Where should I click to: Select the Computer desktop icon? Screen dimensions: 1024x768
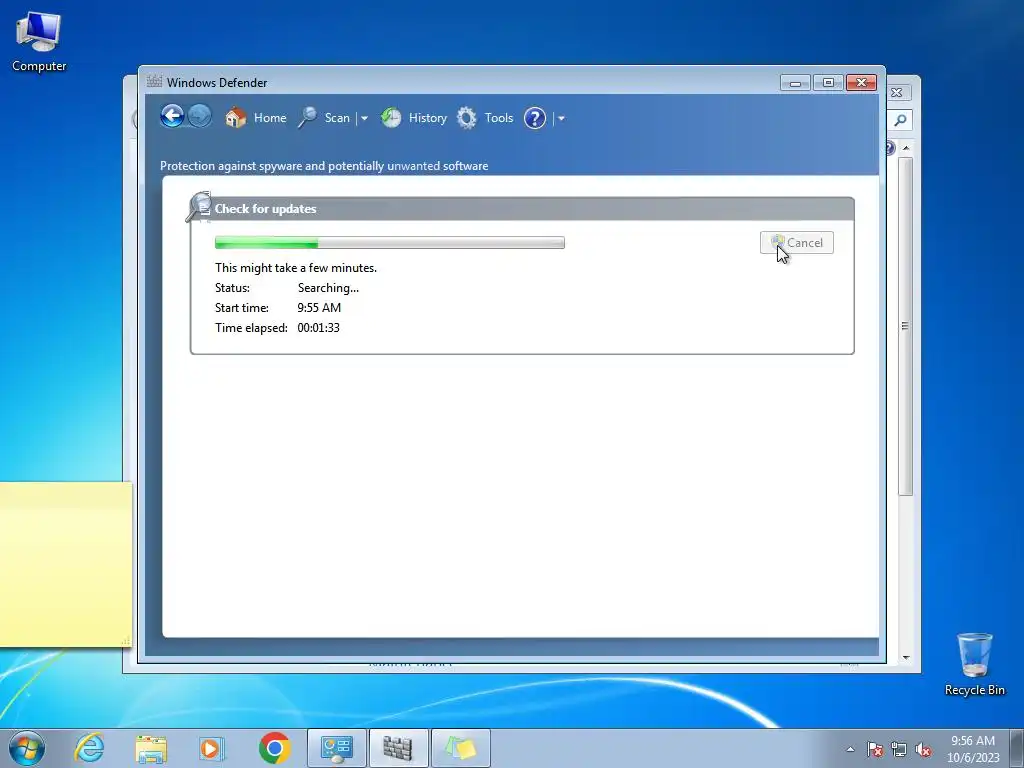(39, 42)
